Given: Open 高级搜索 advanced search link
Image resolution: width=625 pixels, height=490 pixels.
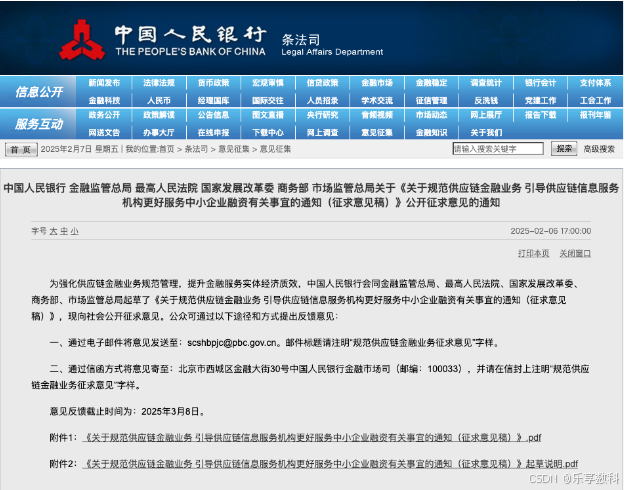Looking at the screenshot, I should click(599, 149).
